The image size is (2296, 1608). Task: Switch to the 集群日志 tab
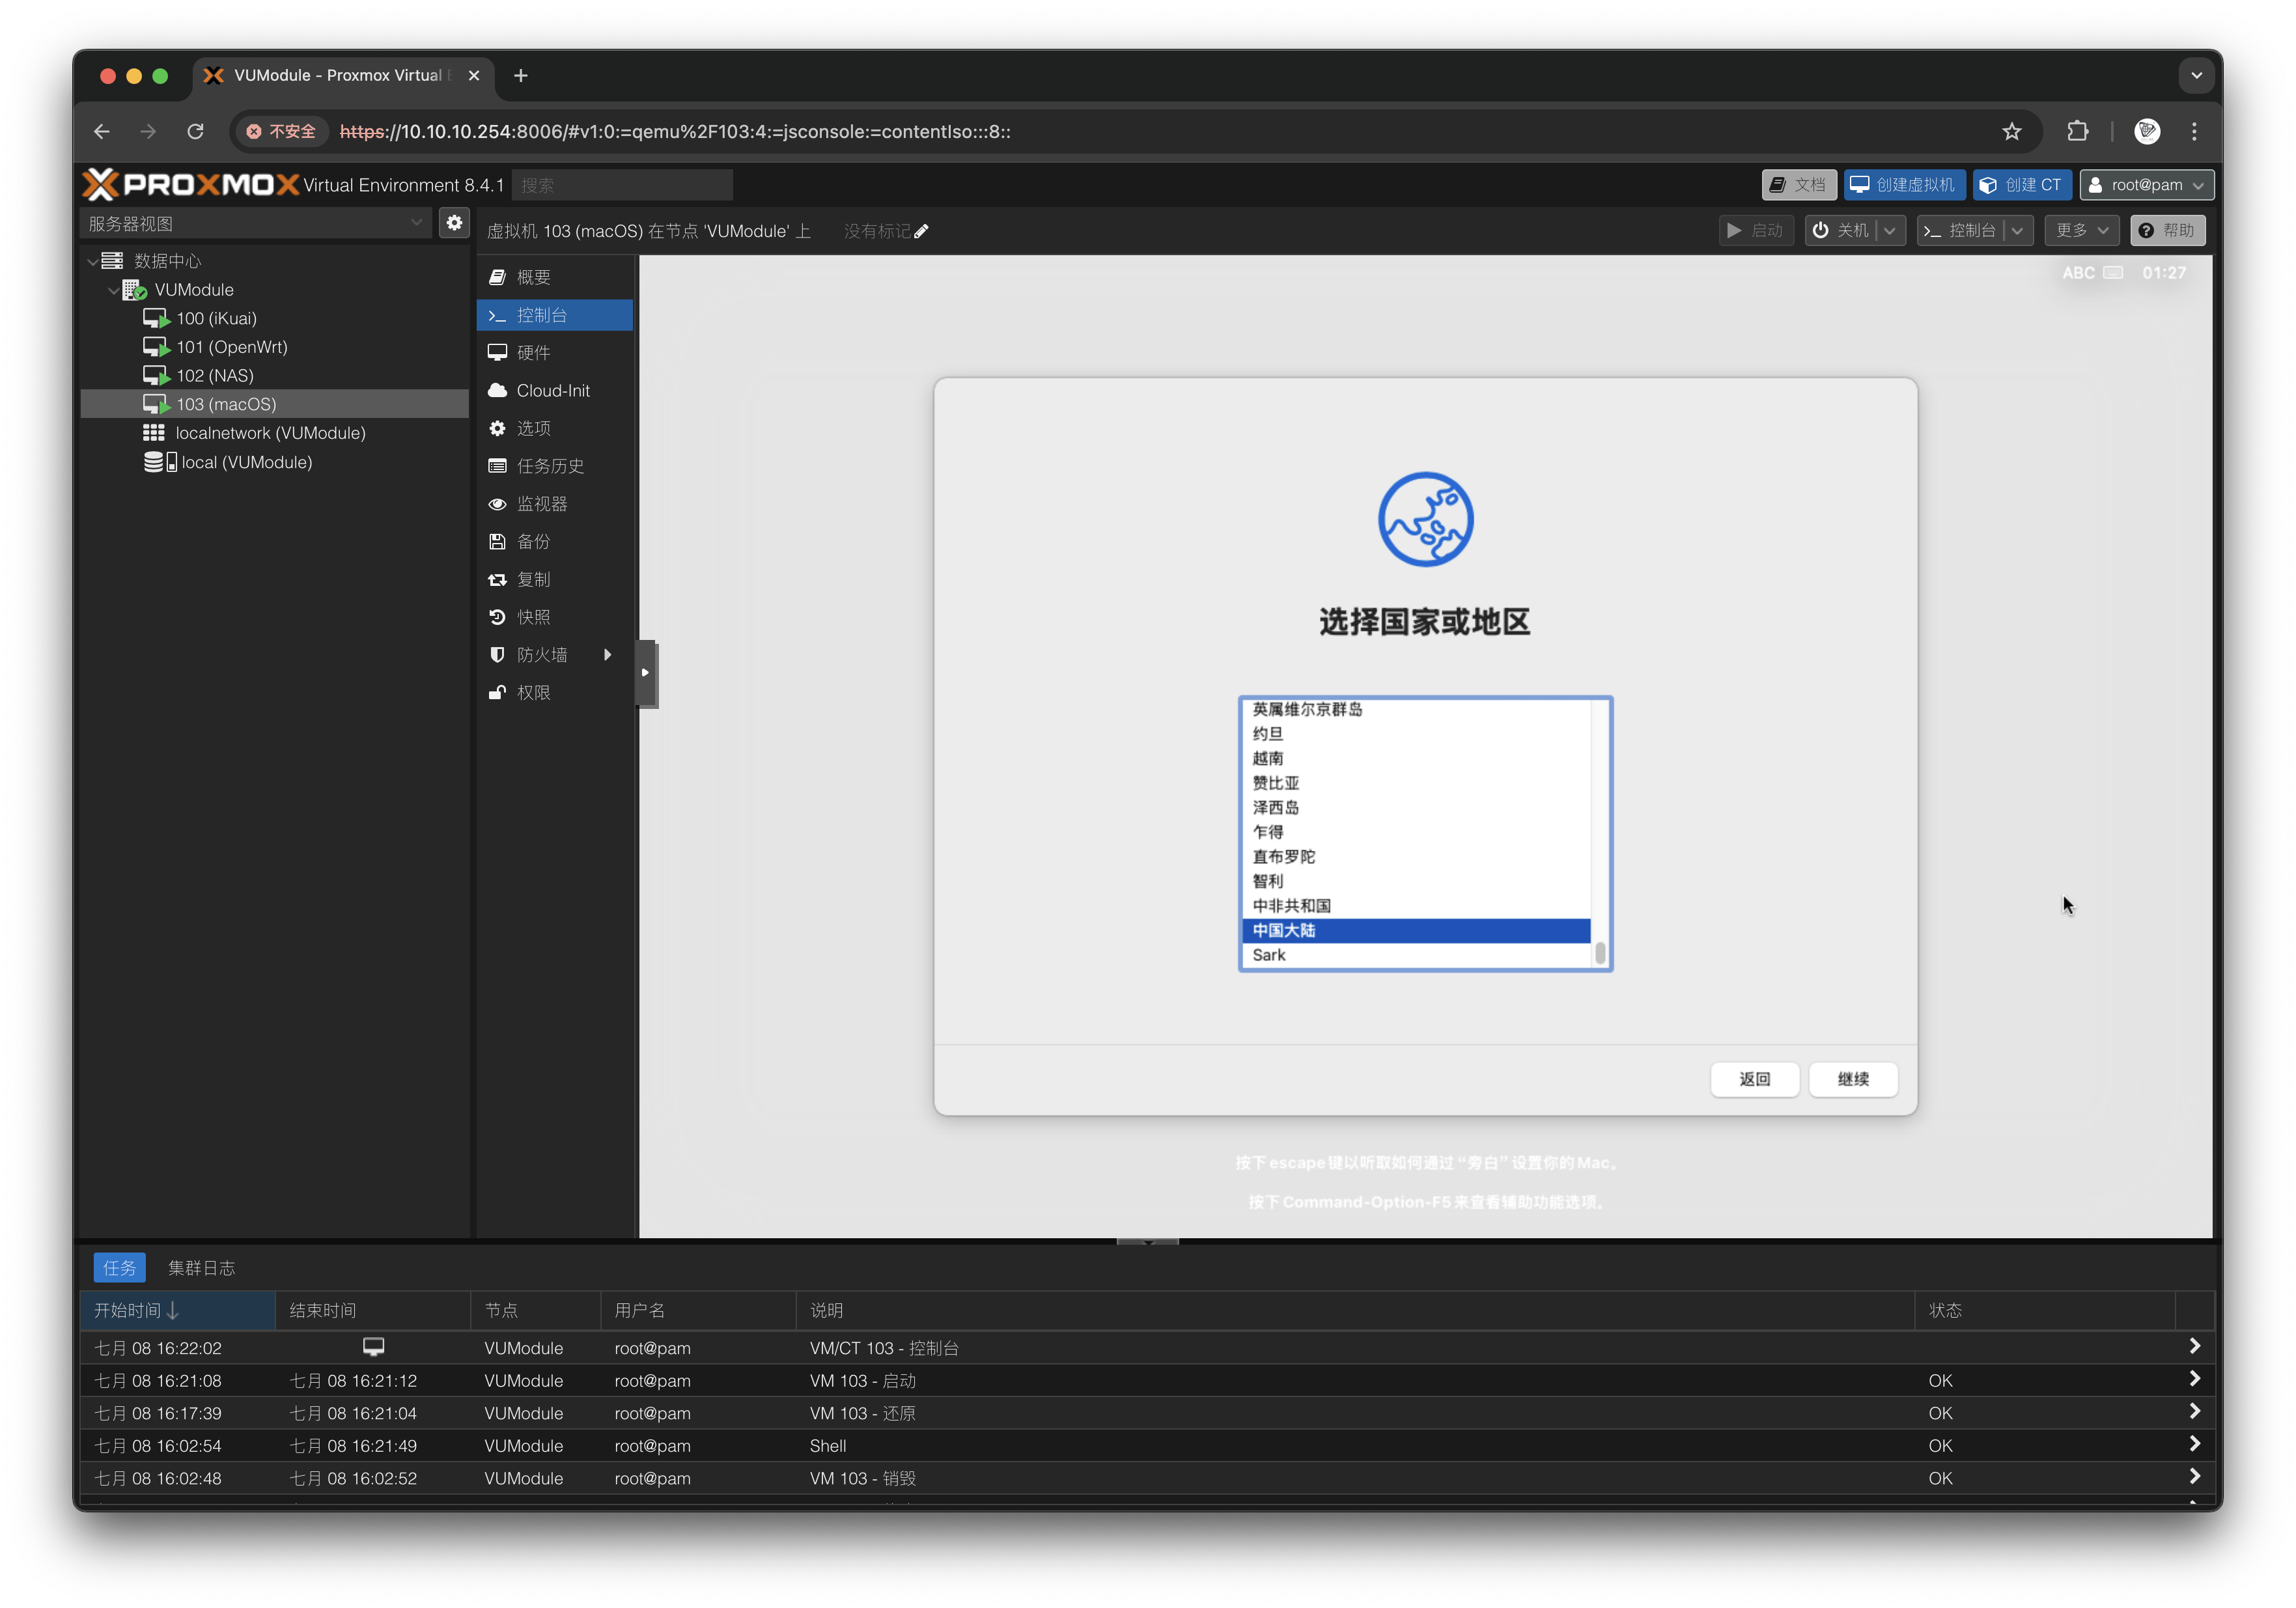pos(201,1268)
